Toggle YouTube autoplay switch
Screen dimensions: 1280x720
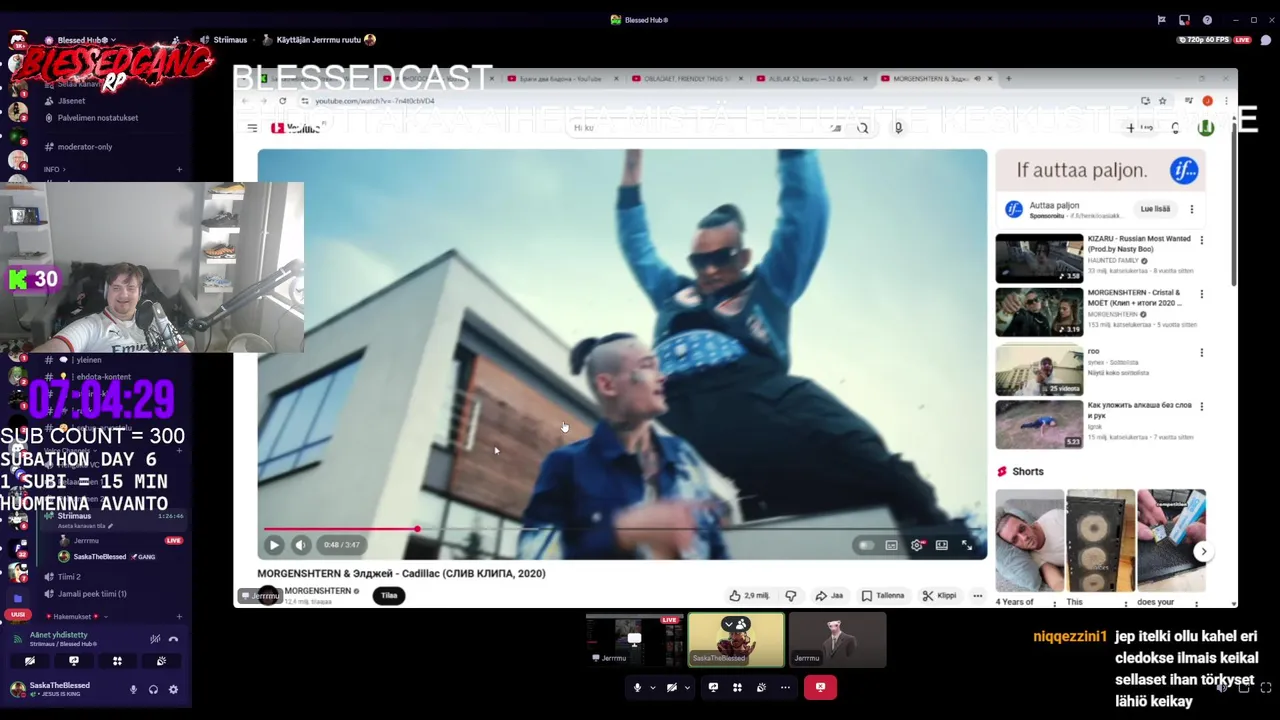pyautogui.click(x=866, y=545)
